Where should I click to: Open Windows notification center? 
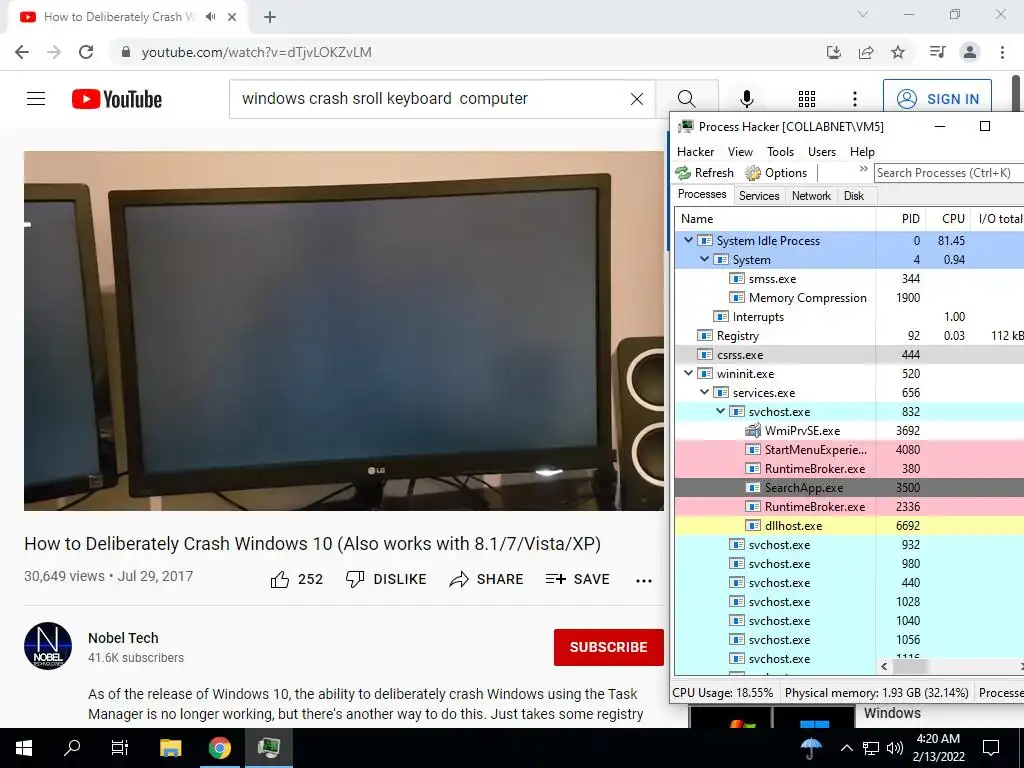click(x=991, y=748)
